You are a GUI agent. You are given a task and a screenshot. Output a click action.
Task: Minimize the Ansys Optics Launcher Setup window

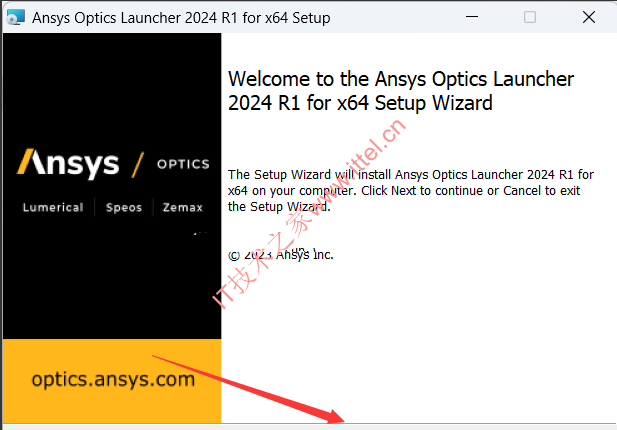point(472,17)
